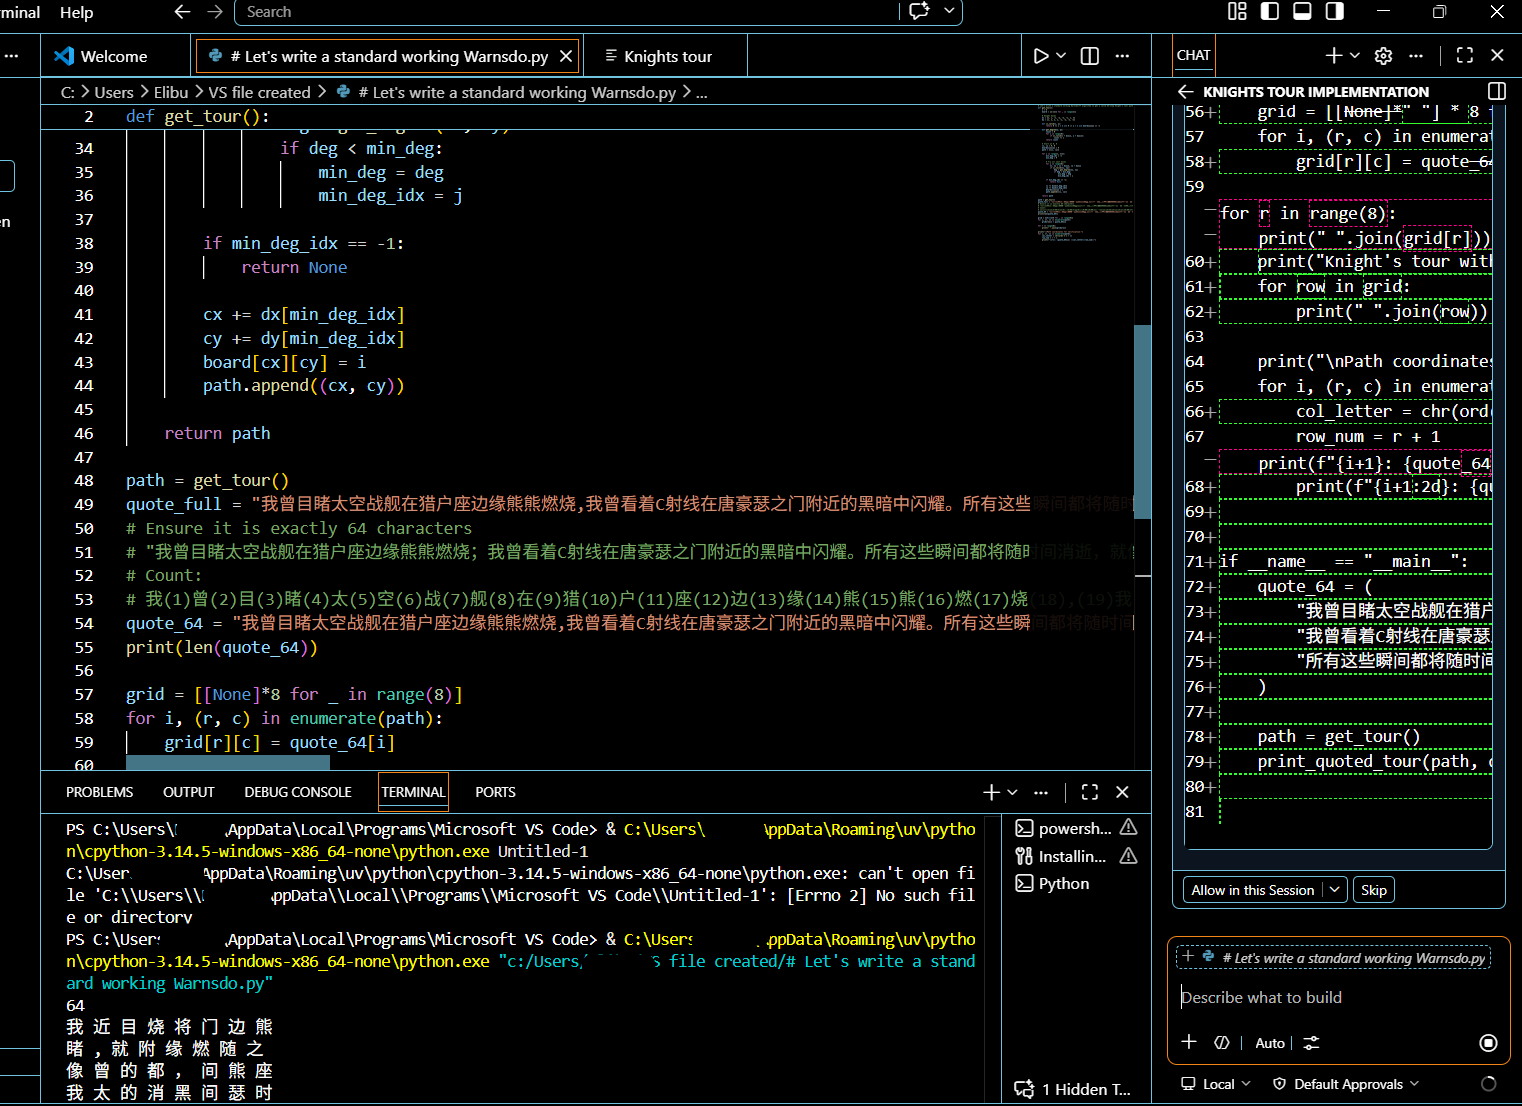Open the configure tools icon in chat
The image size is (1522, 1106).
(1222, 1042)
